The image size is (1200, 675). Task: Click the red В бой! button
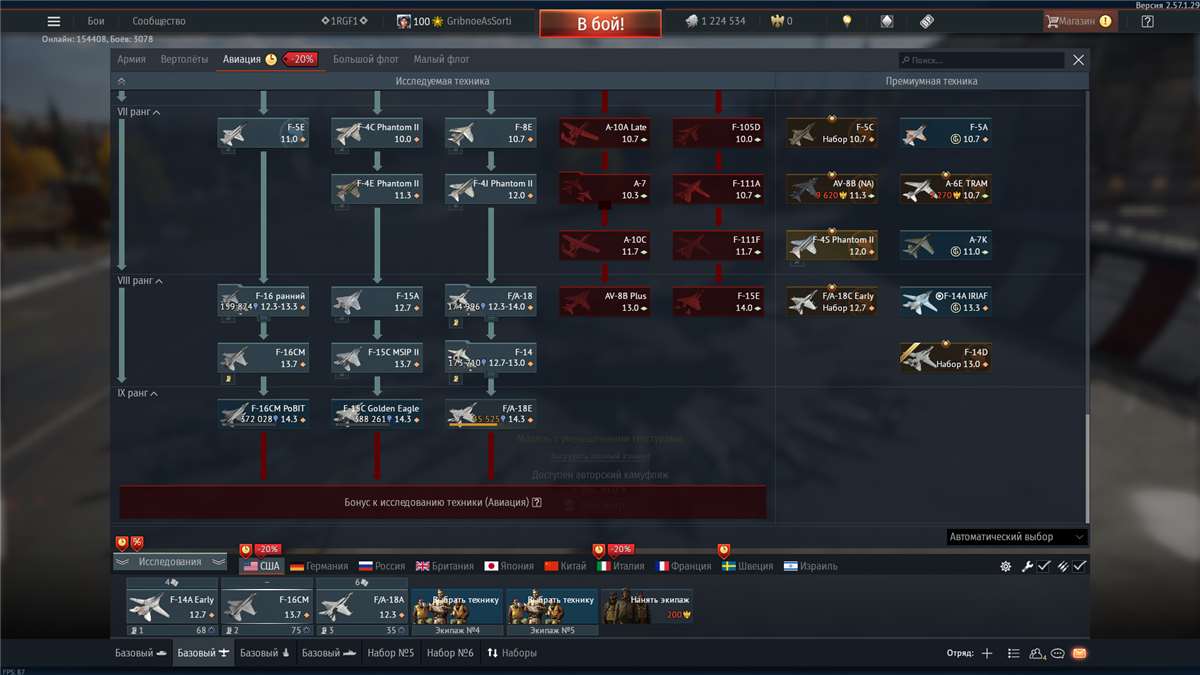point(600,24)
